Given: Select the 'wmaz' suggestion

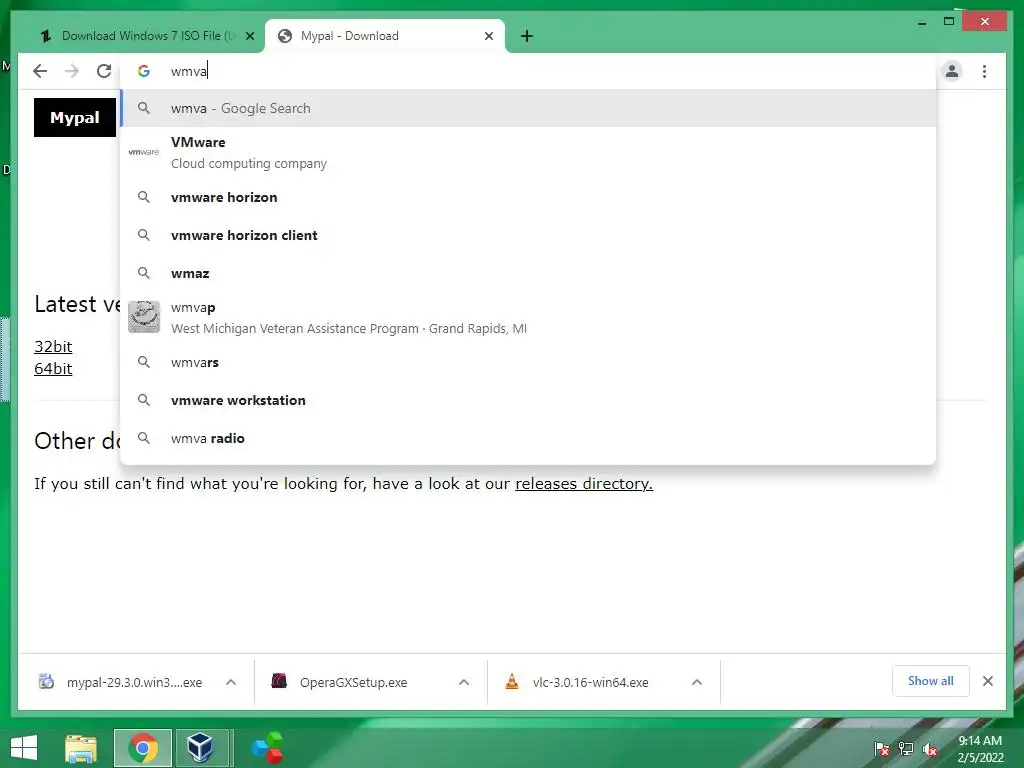Looking at the screenshot, I should 528,273.
